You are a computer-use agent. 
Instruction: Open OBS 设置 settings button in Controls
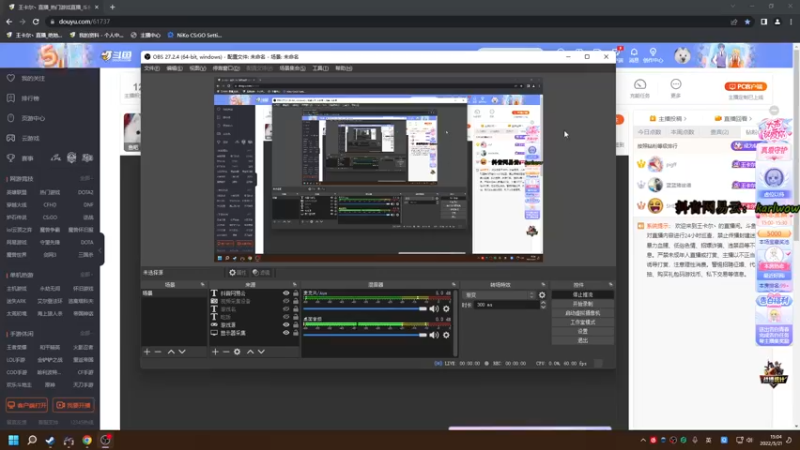[582, 332]
